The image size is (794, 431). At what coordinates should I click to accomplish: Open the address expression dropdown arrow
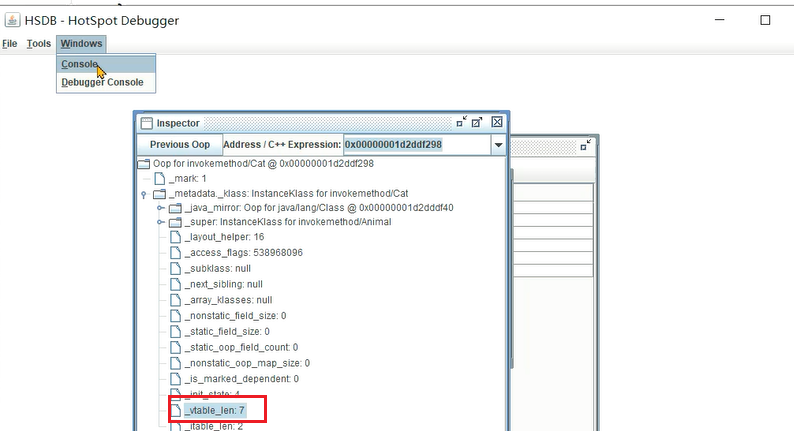pyautogui.click(x=498, y=145)
